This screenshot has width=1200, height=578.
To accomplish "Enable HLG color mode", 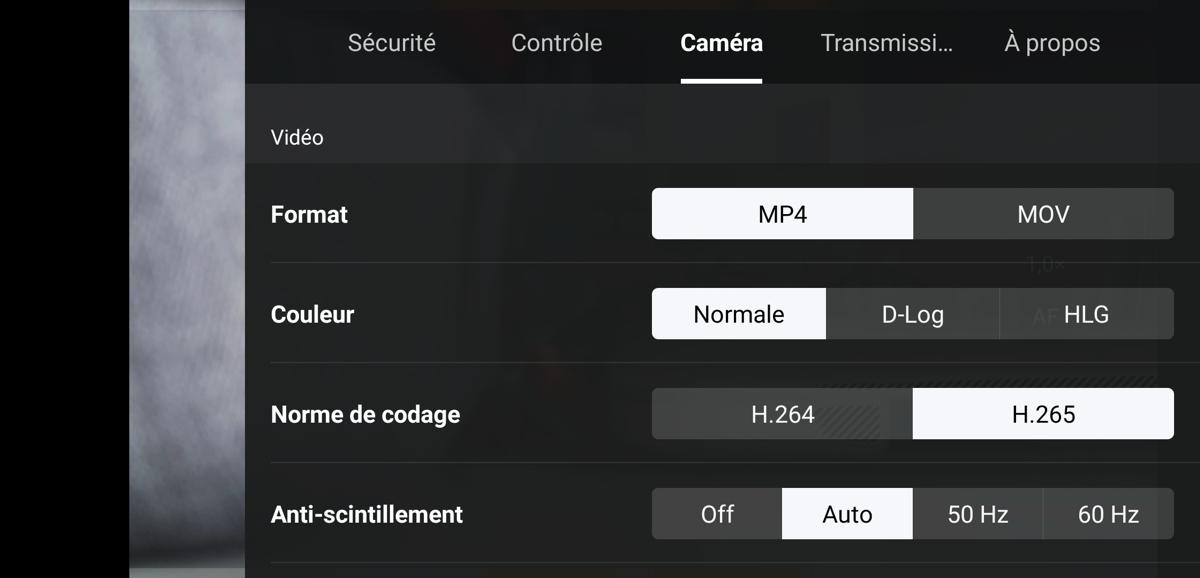I will tap(1087, 314).
